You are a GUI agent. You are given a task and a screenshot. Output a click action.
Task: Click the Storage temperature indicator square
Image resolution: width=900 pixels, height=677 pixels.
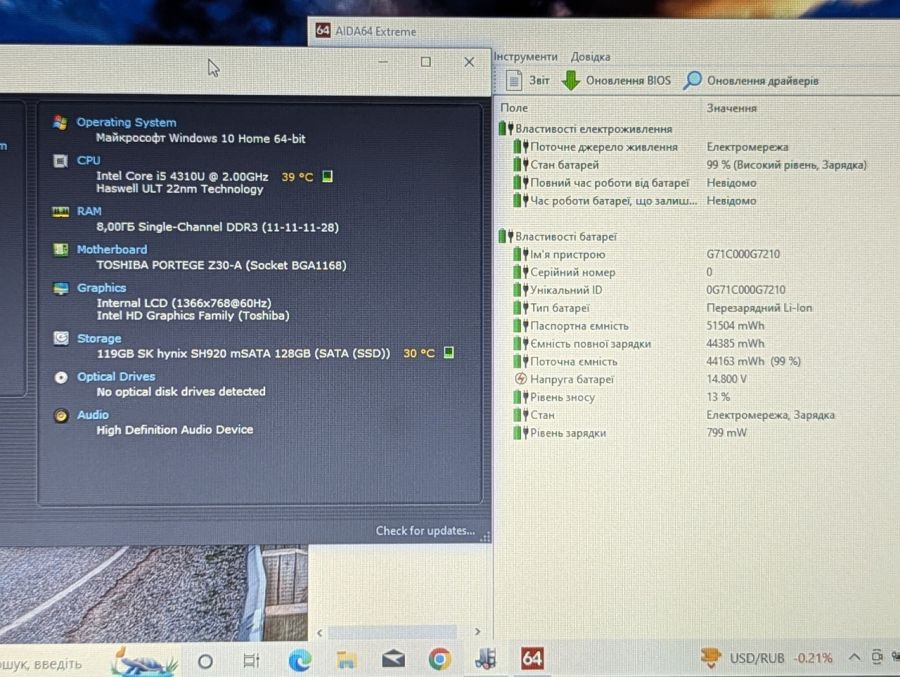[449, 353]
